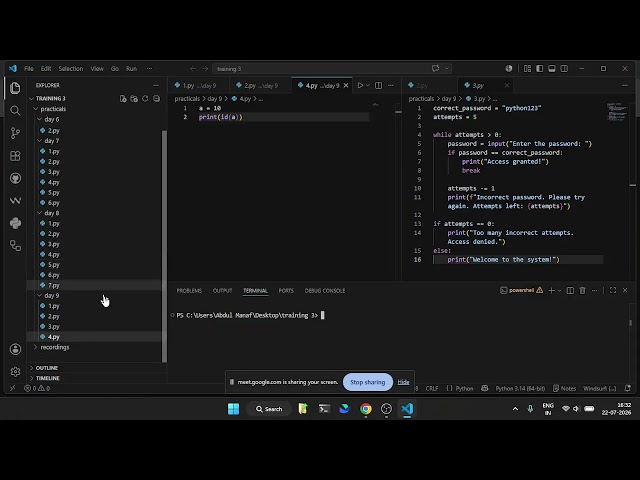This screenshot has height=480, width=640.
Task: Collapse the day 6 folder
Action: coord(40,119)
